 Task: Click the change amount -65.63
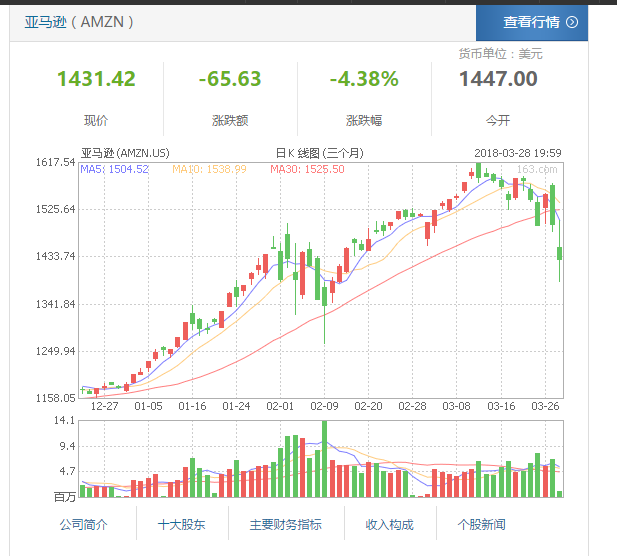pos(230,79)
